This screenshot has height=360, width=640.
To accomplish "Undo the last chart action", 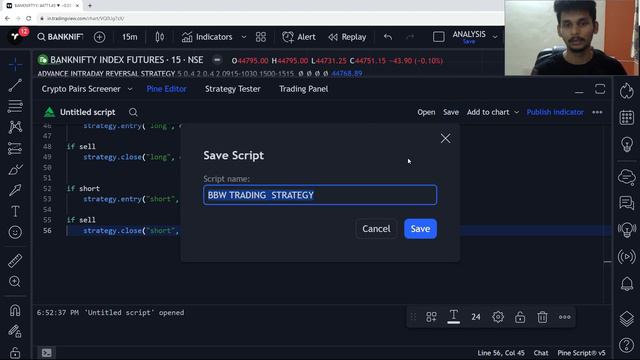I will tap(388, 37).
